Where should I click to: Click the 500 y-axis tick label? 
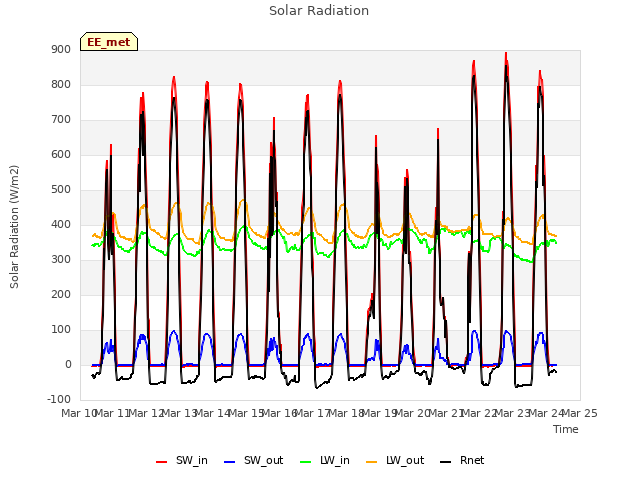click(61, 190)
